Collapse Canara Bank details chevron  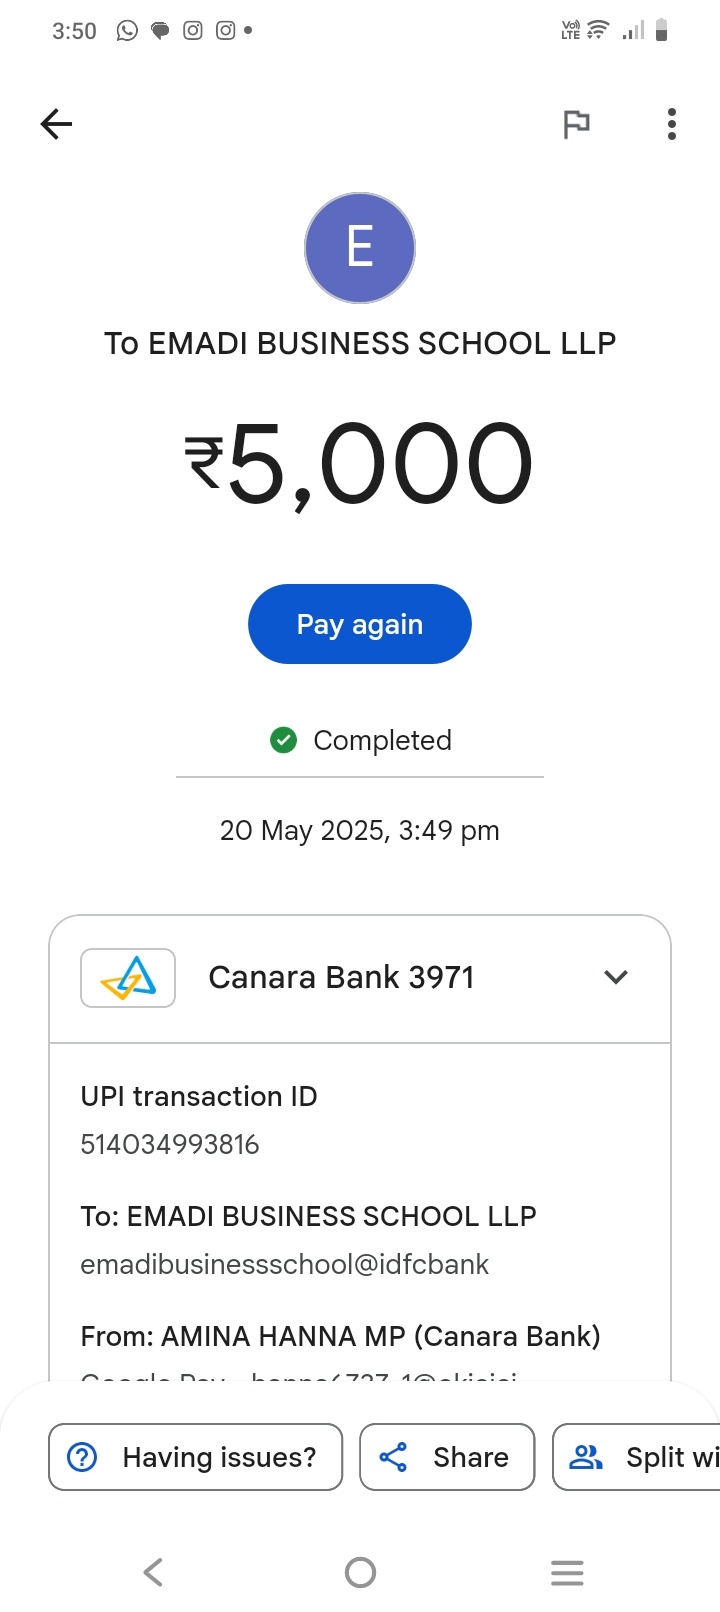pyautogui.click(x=616, y=977)
